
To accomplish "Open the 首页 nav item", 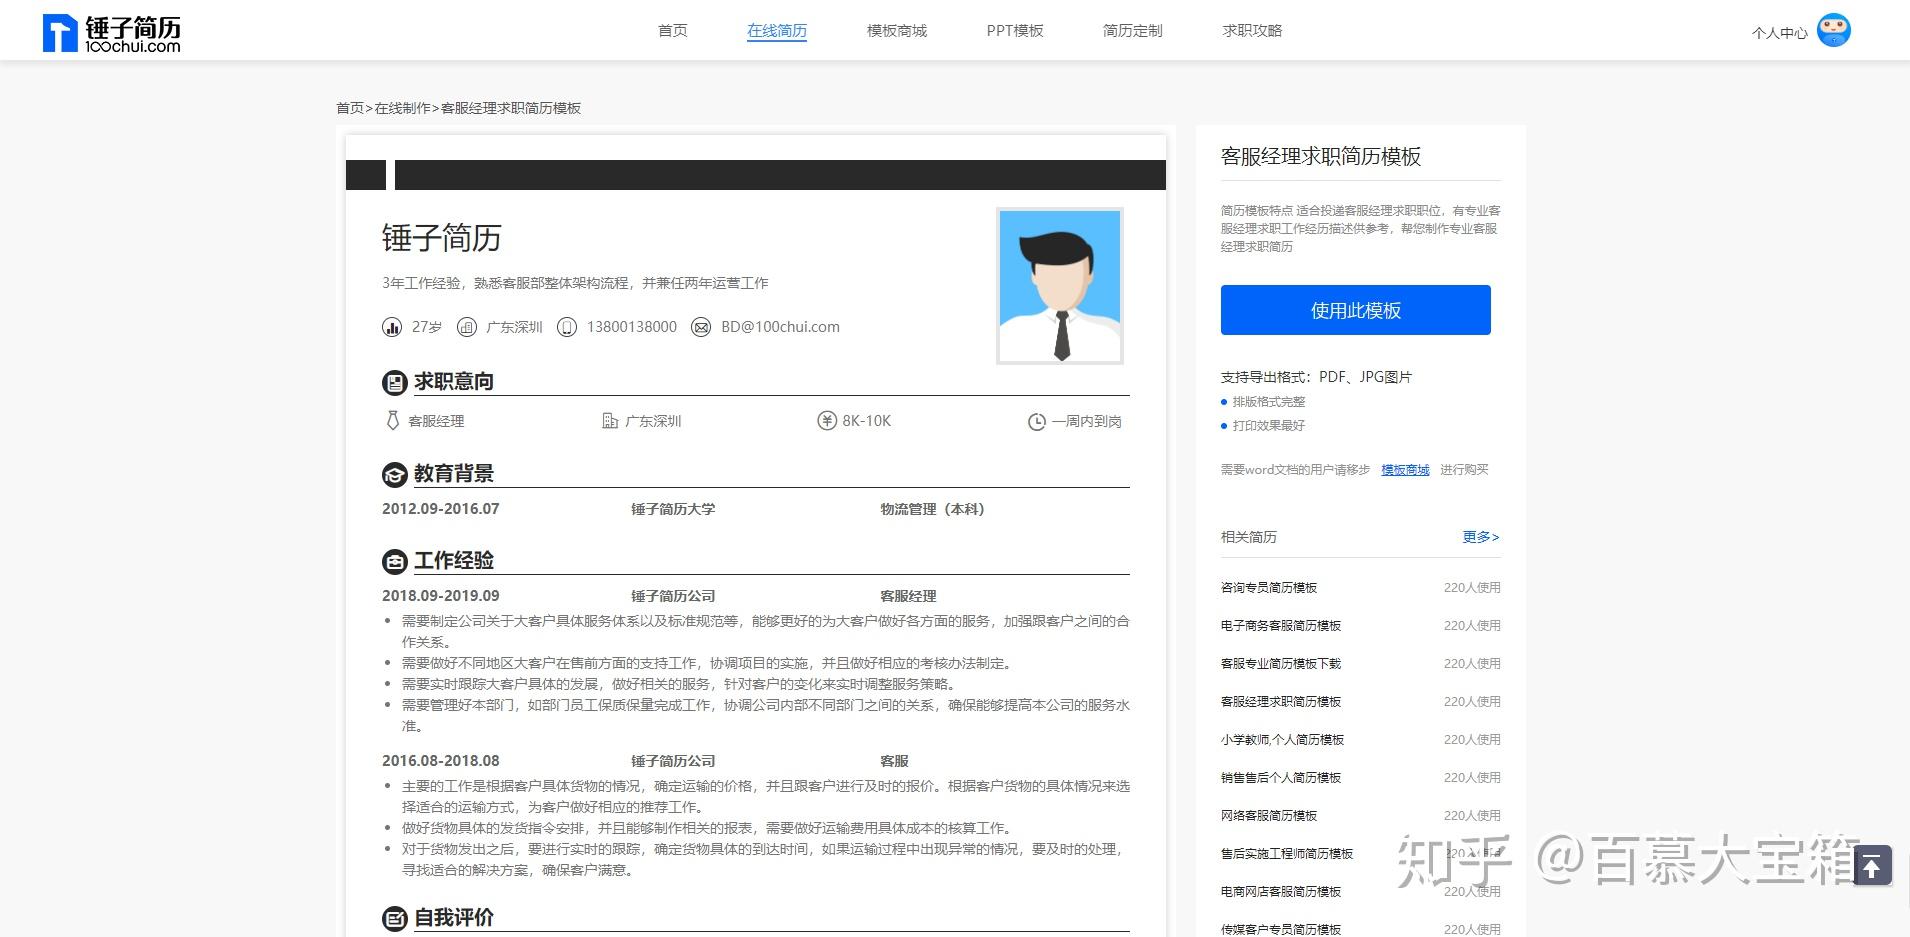I will [673, 31].
